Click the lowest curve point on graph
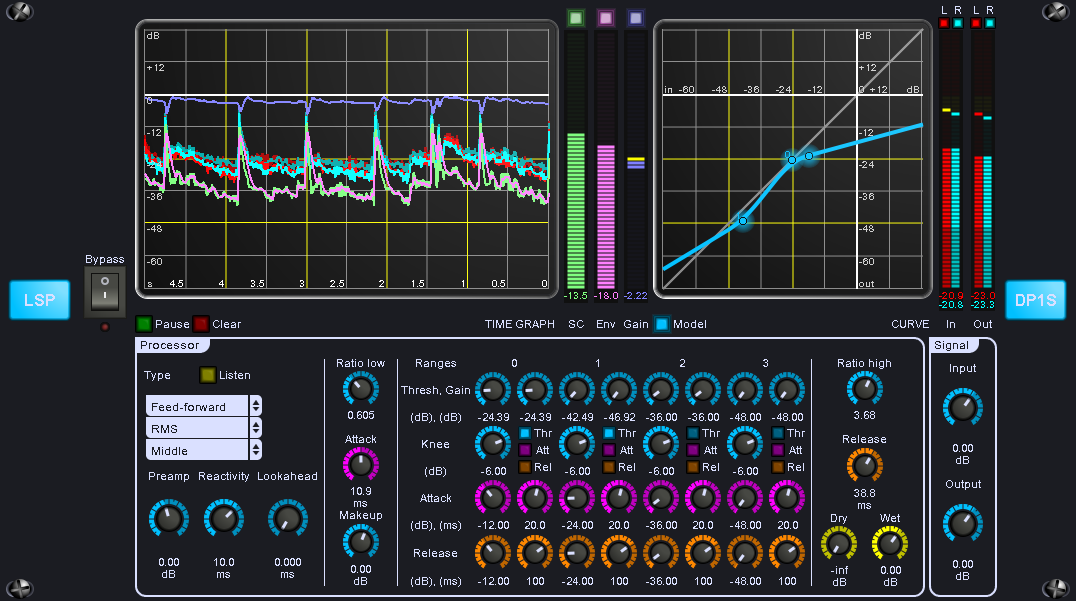The image size is (1076, 601). 743,220
